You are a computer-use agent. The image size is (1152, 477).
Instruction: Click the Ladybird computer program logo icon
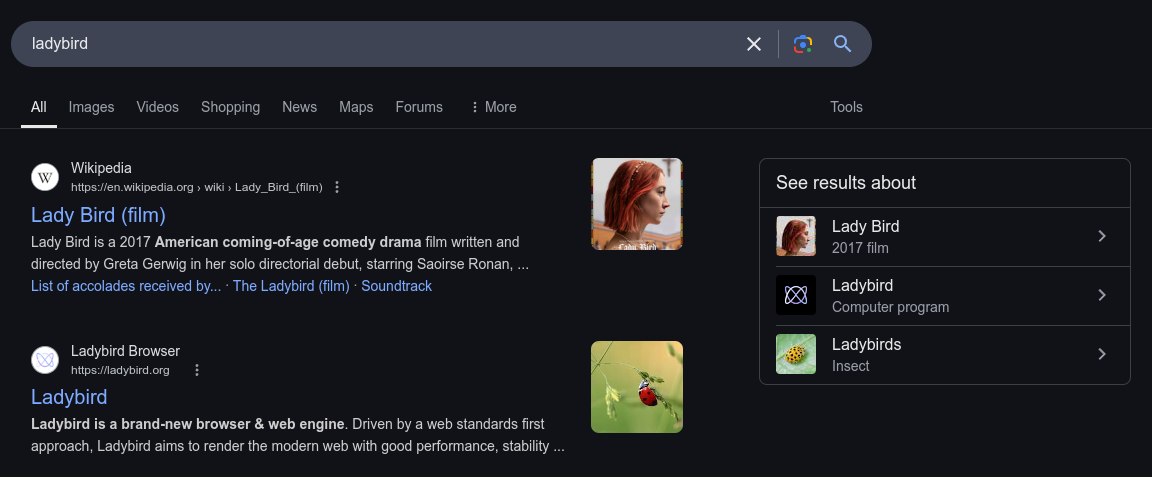coord(796,295)
